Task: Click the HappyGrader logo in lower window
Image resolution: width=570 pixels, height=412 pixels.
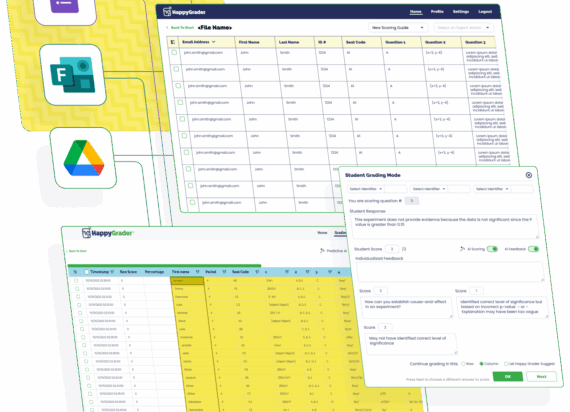Action: 108,233
